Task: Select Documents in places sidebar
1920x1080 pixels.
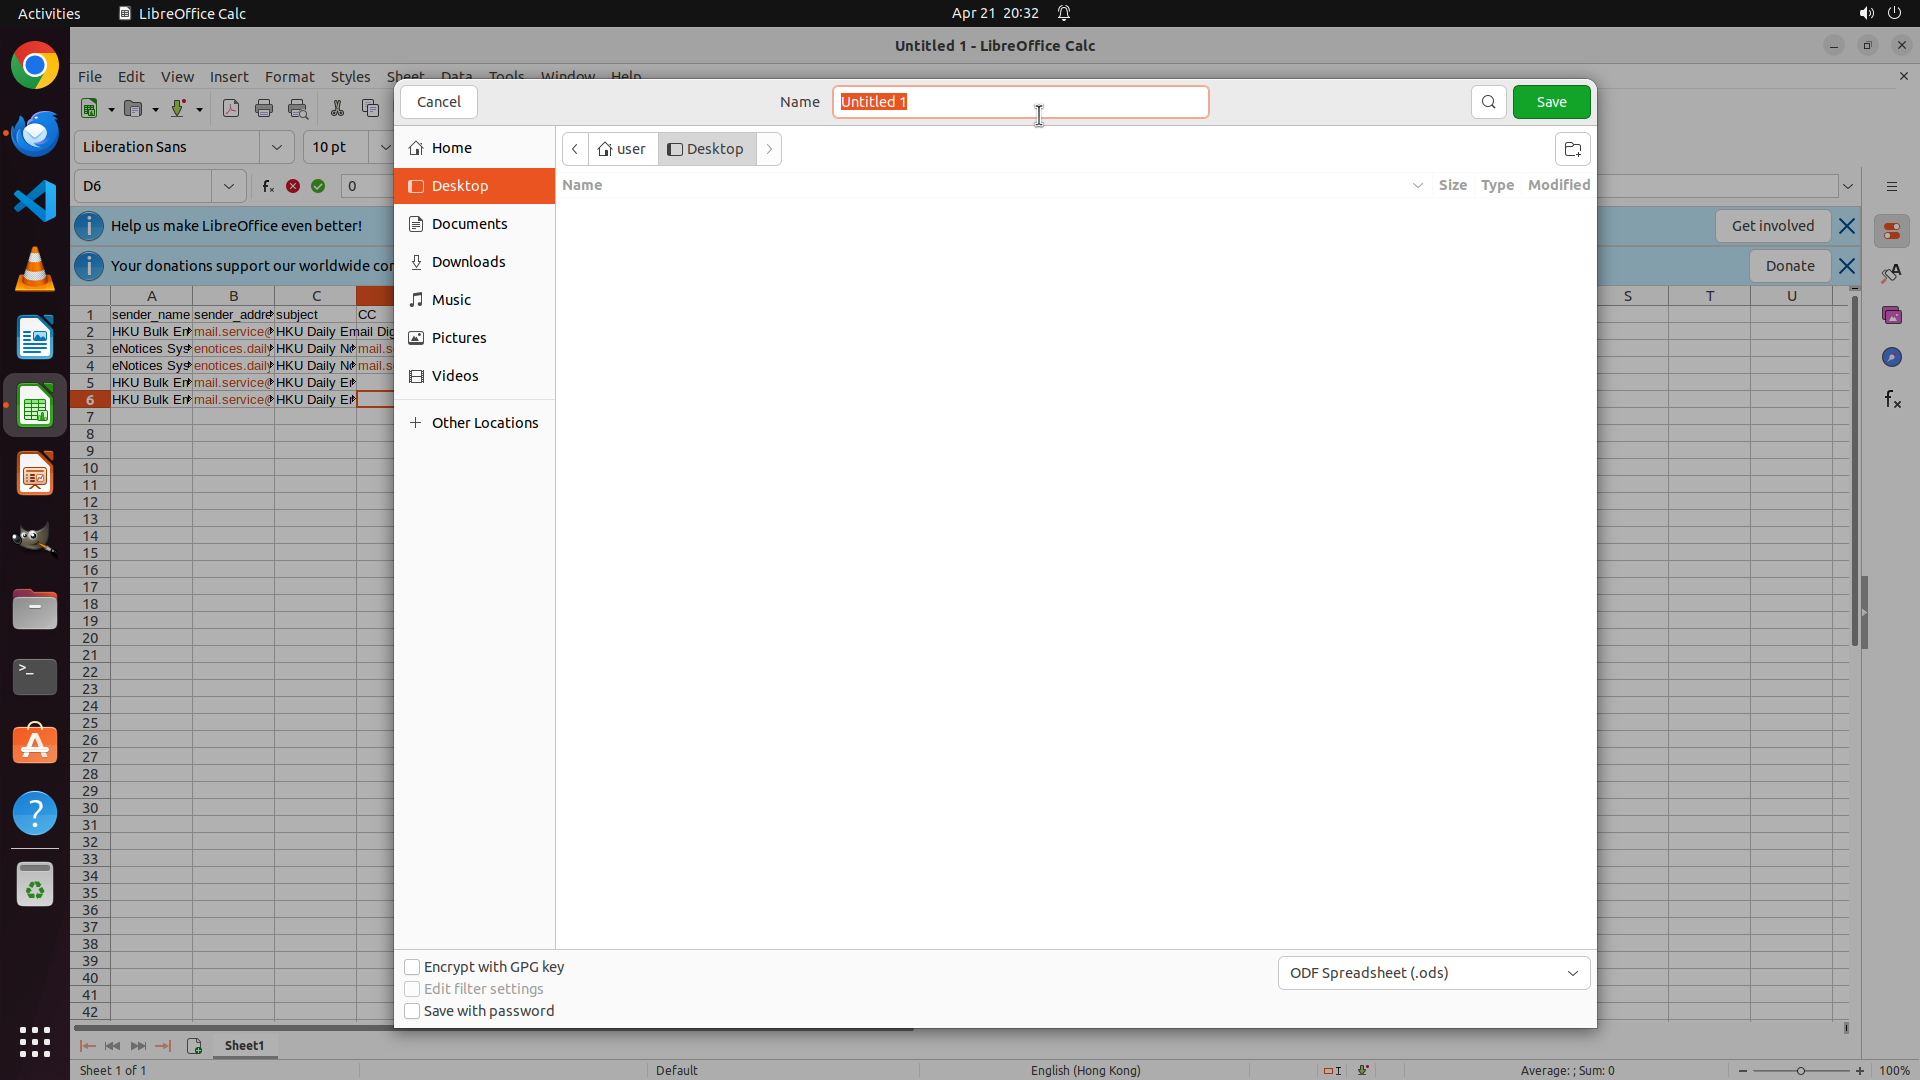Action: pos(469,224)
